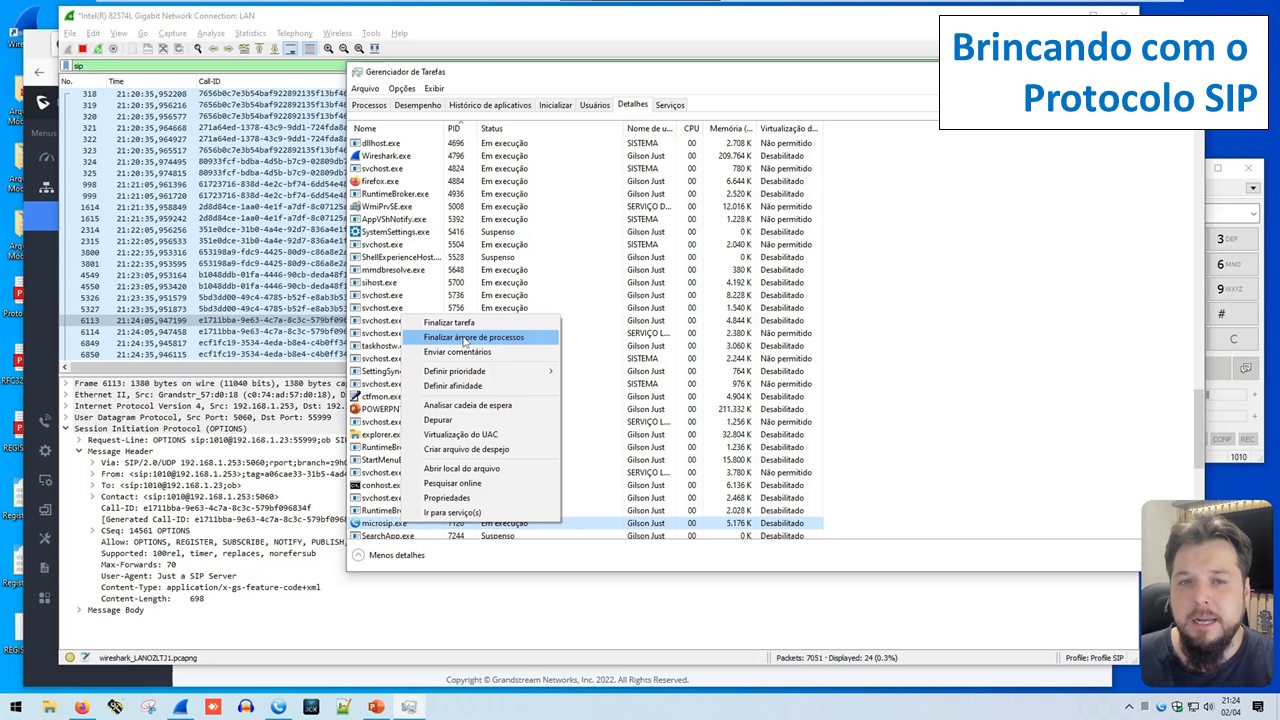Image resolution: width=1280 pixels, height=720 pixels.
Task: Open Opções menu in Task Manager
Action: tap(401, 89)
